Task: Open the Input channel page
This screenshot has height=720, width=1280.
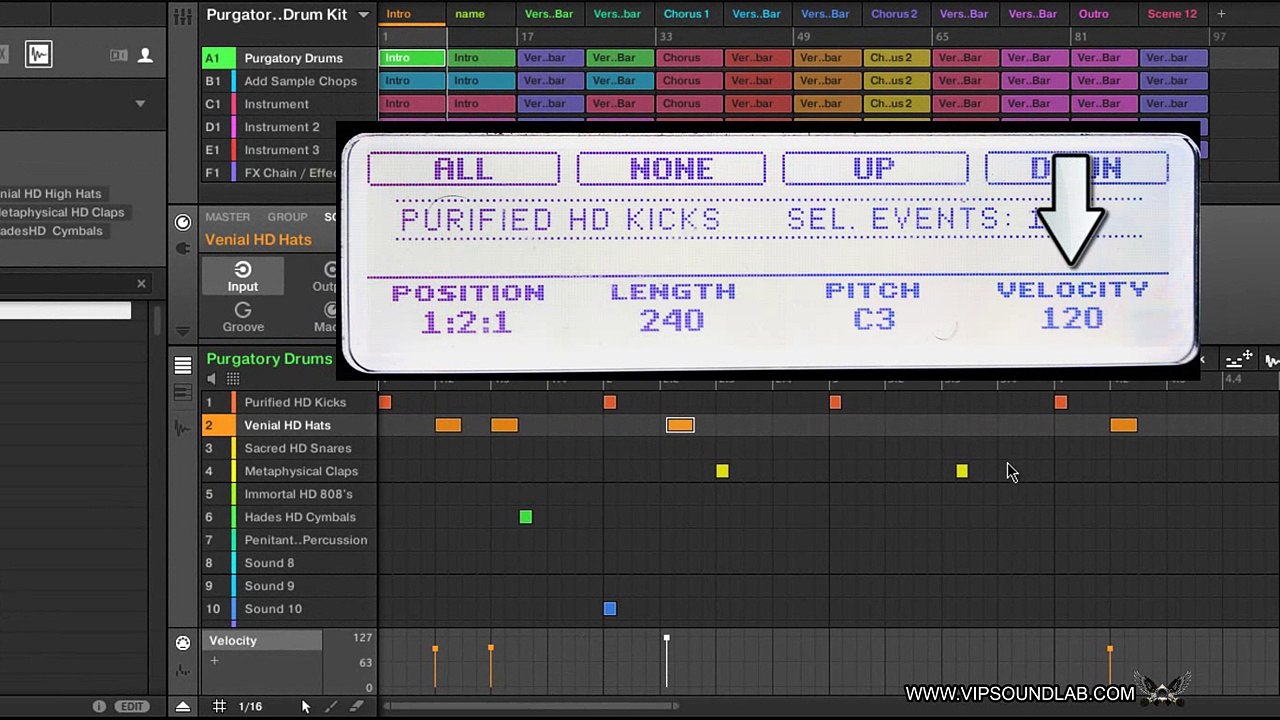Action: pos(243,276)
